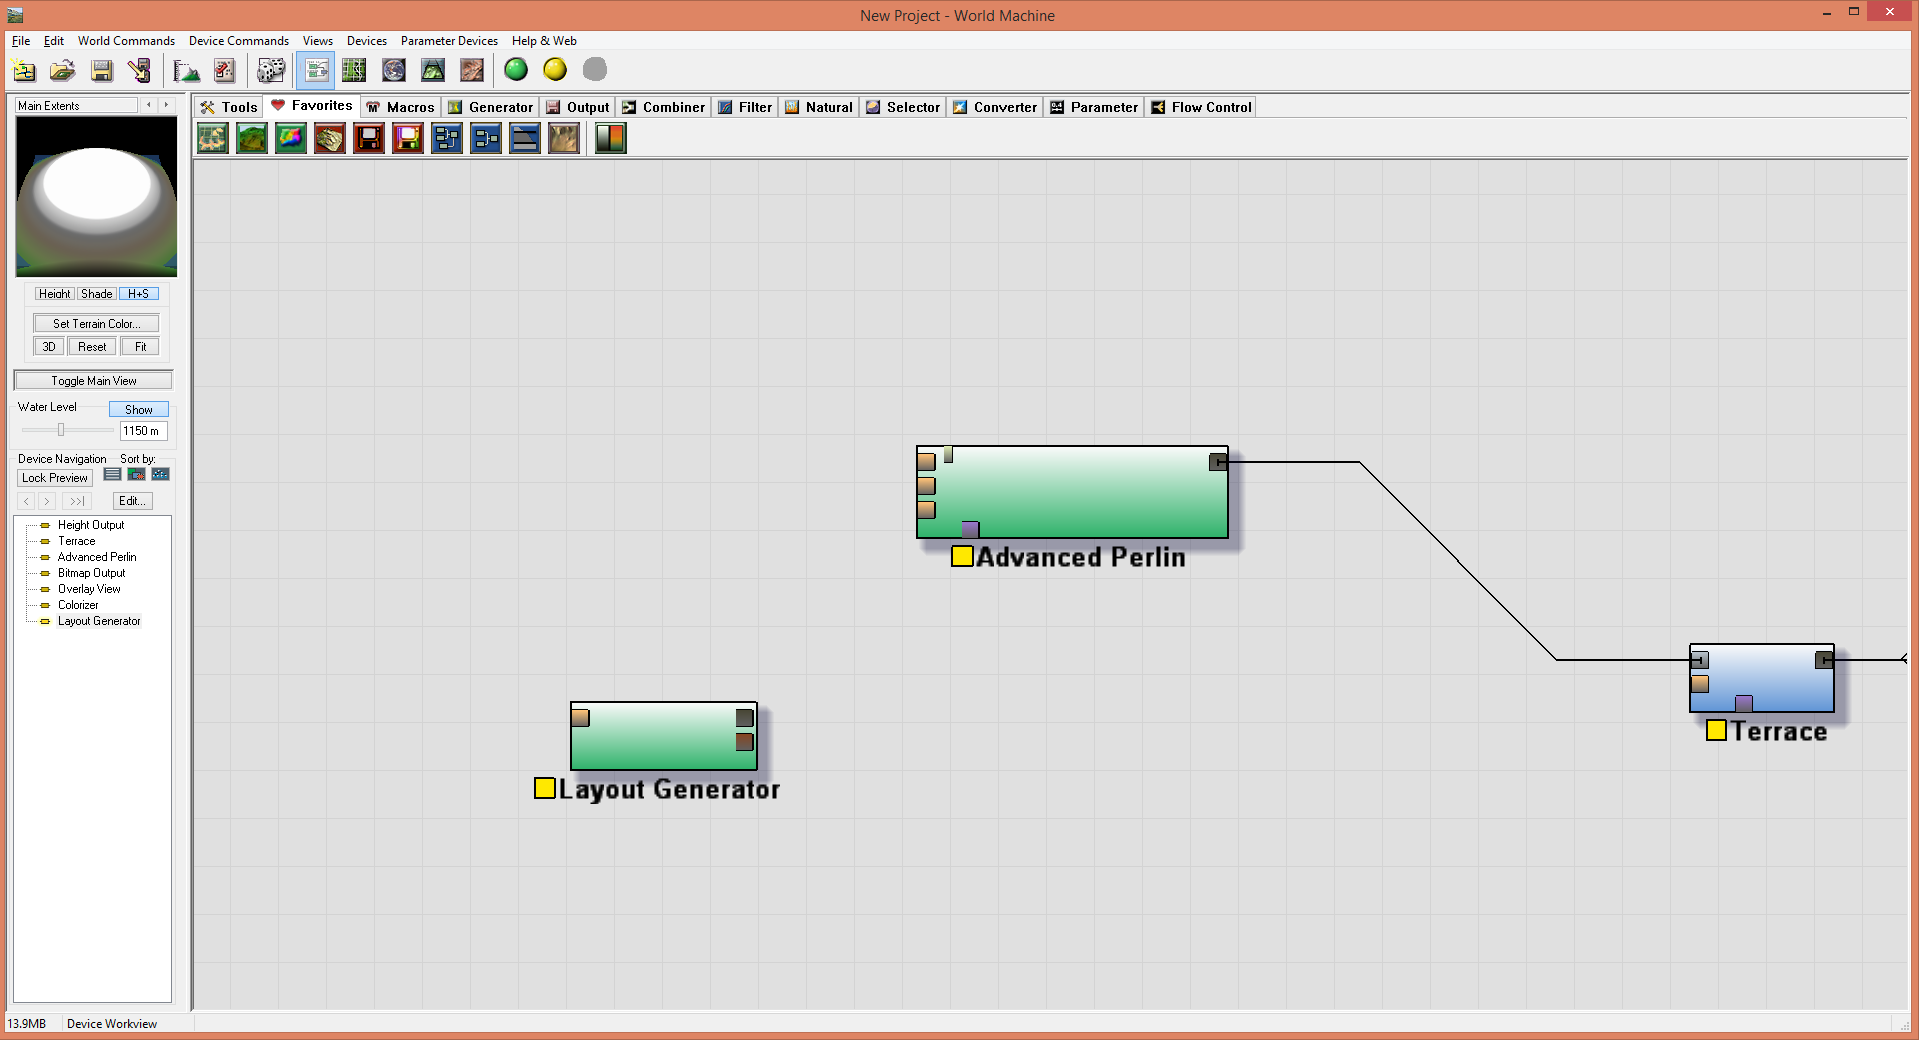Click the Build World green button

[x=516, y=70]
